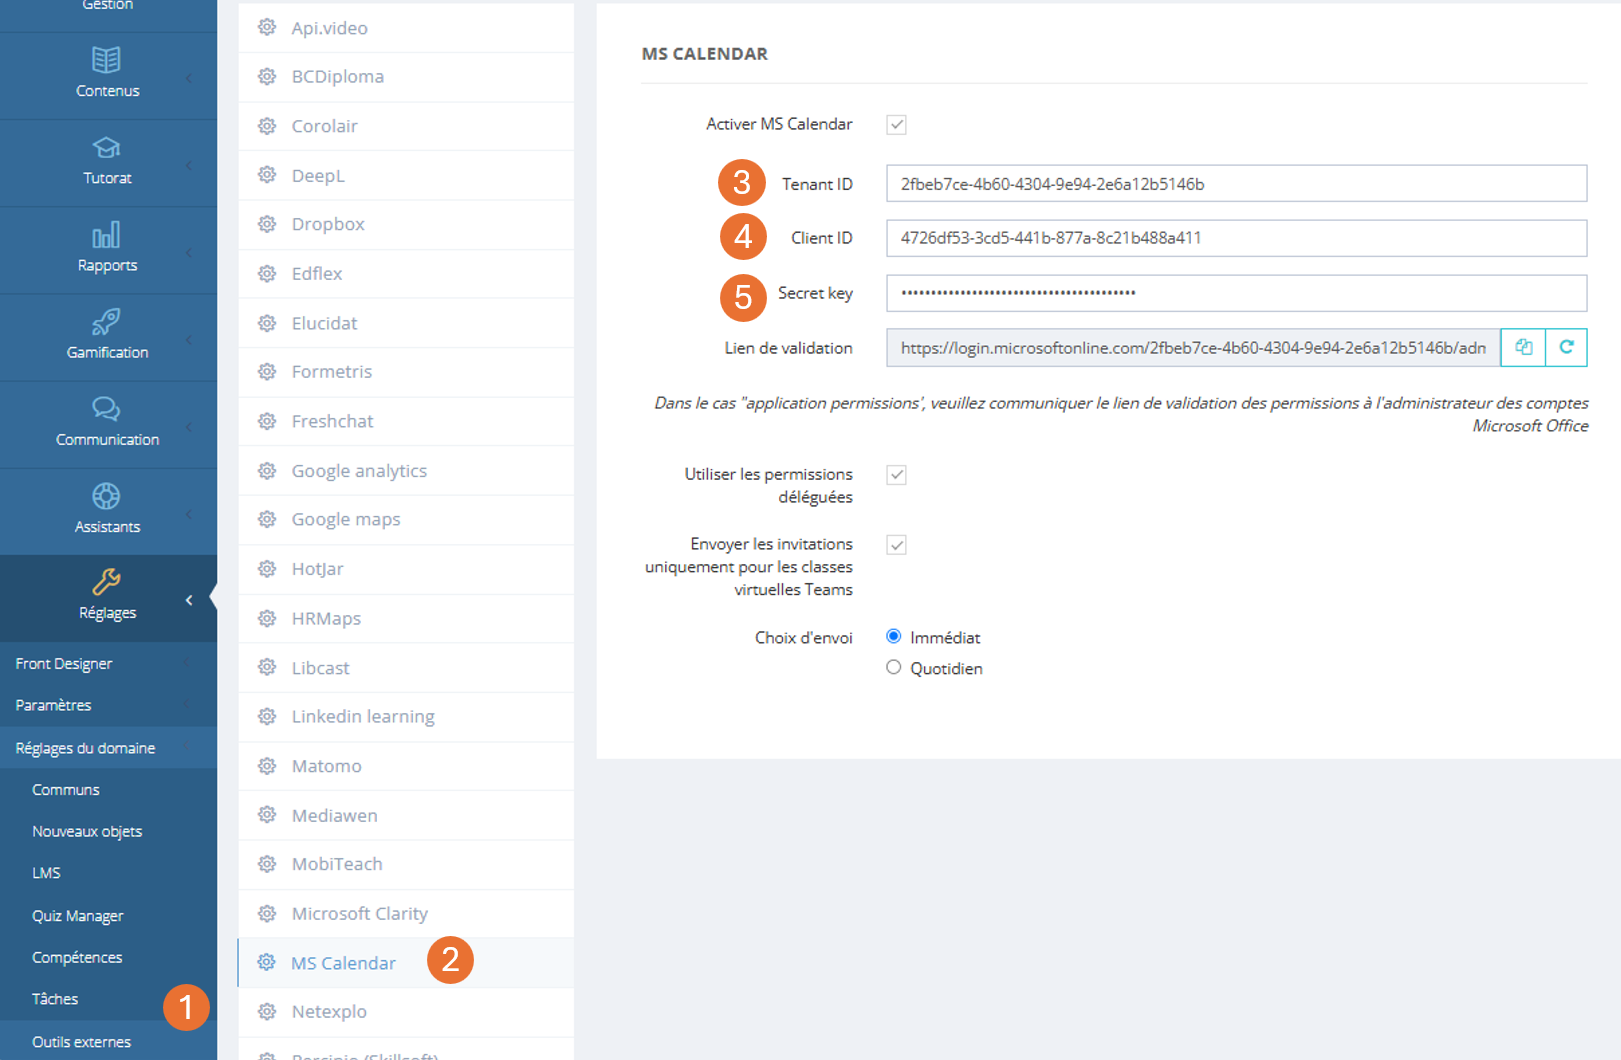This screenshot has height=1060, width=1621.
Task: Click the refresh validation link icon
Action: [1566, 347]
